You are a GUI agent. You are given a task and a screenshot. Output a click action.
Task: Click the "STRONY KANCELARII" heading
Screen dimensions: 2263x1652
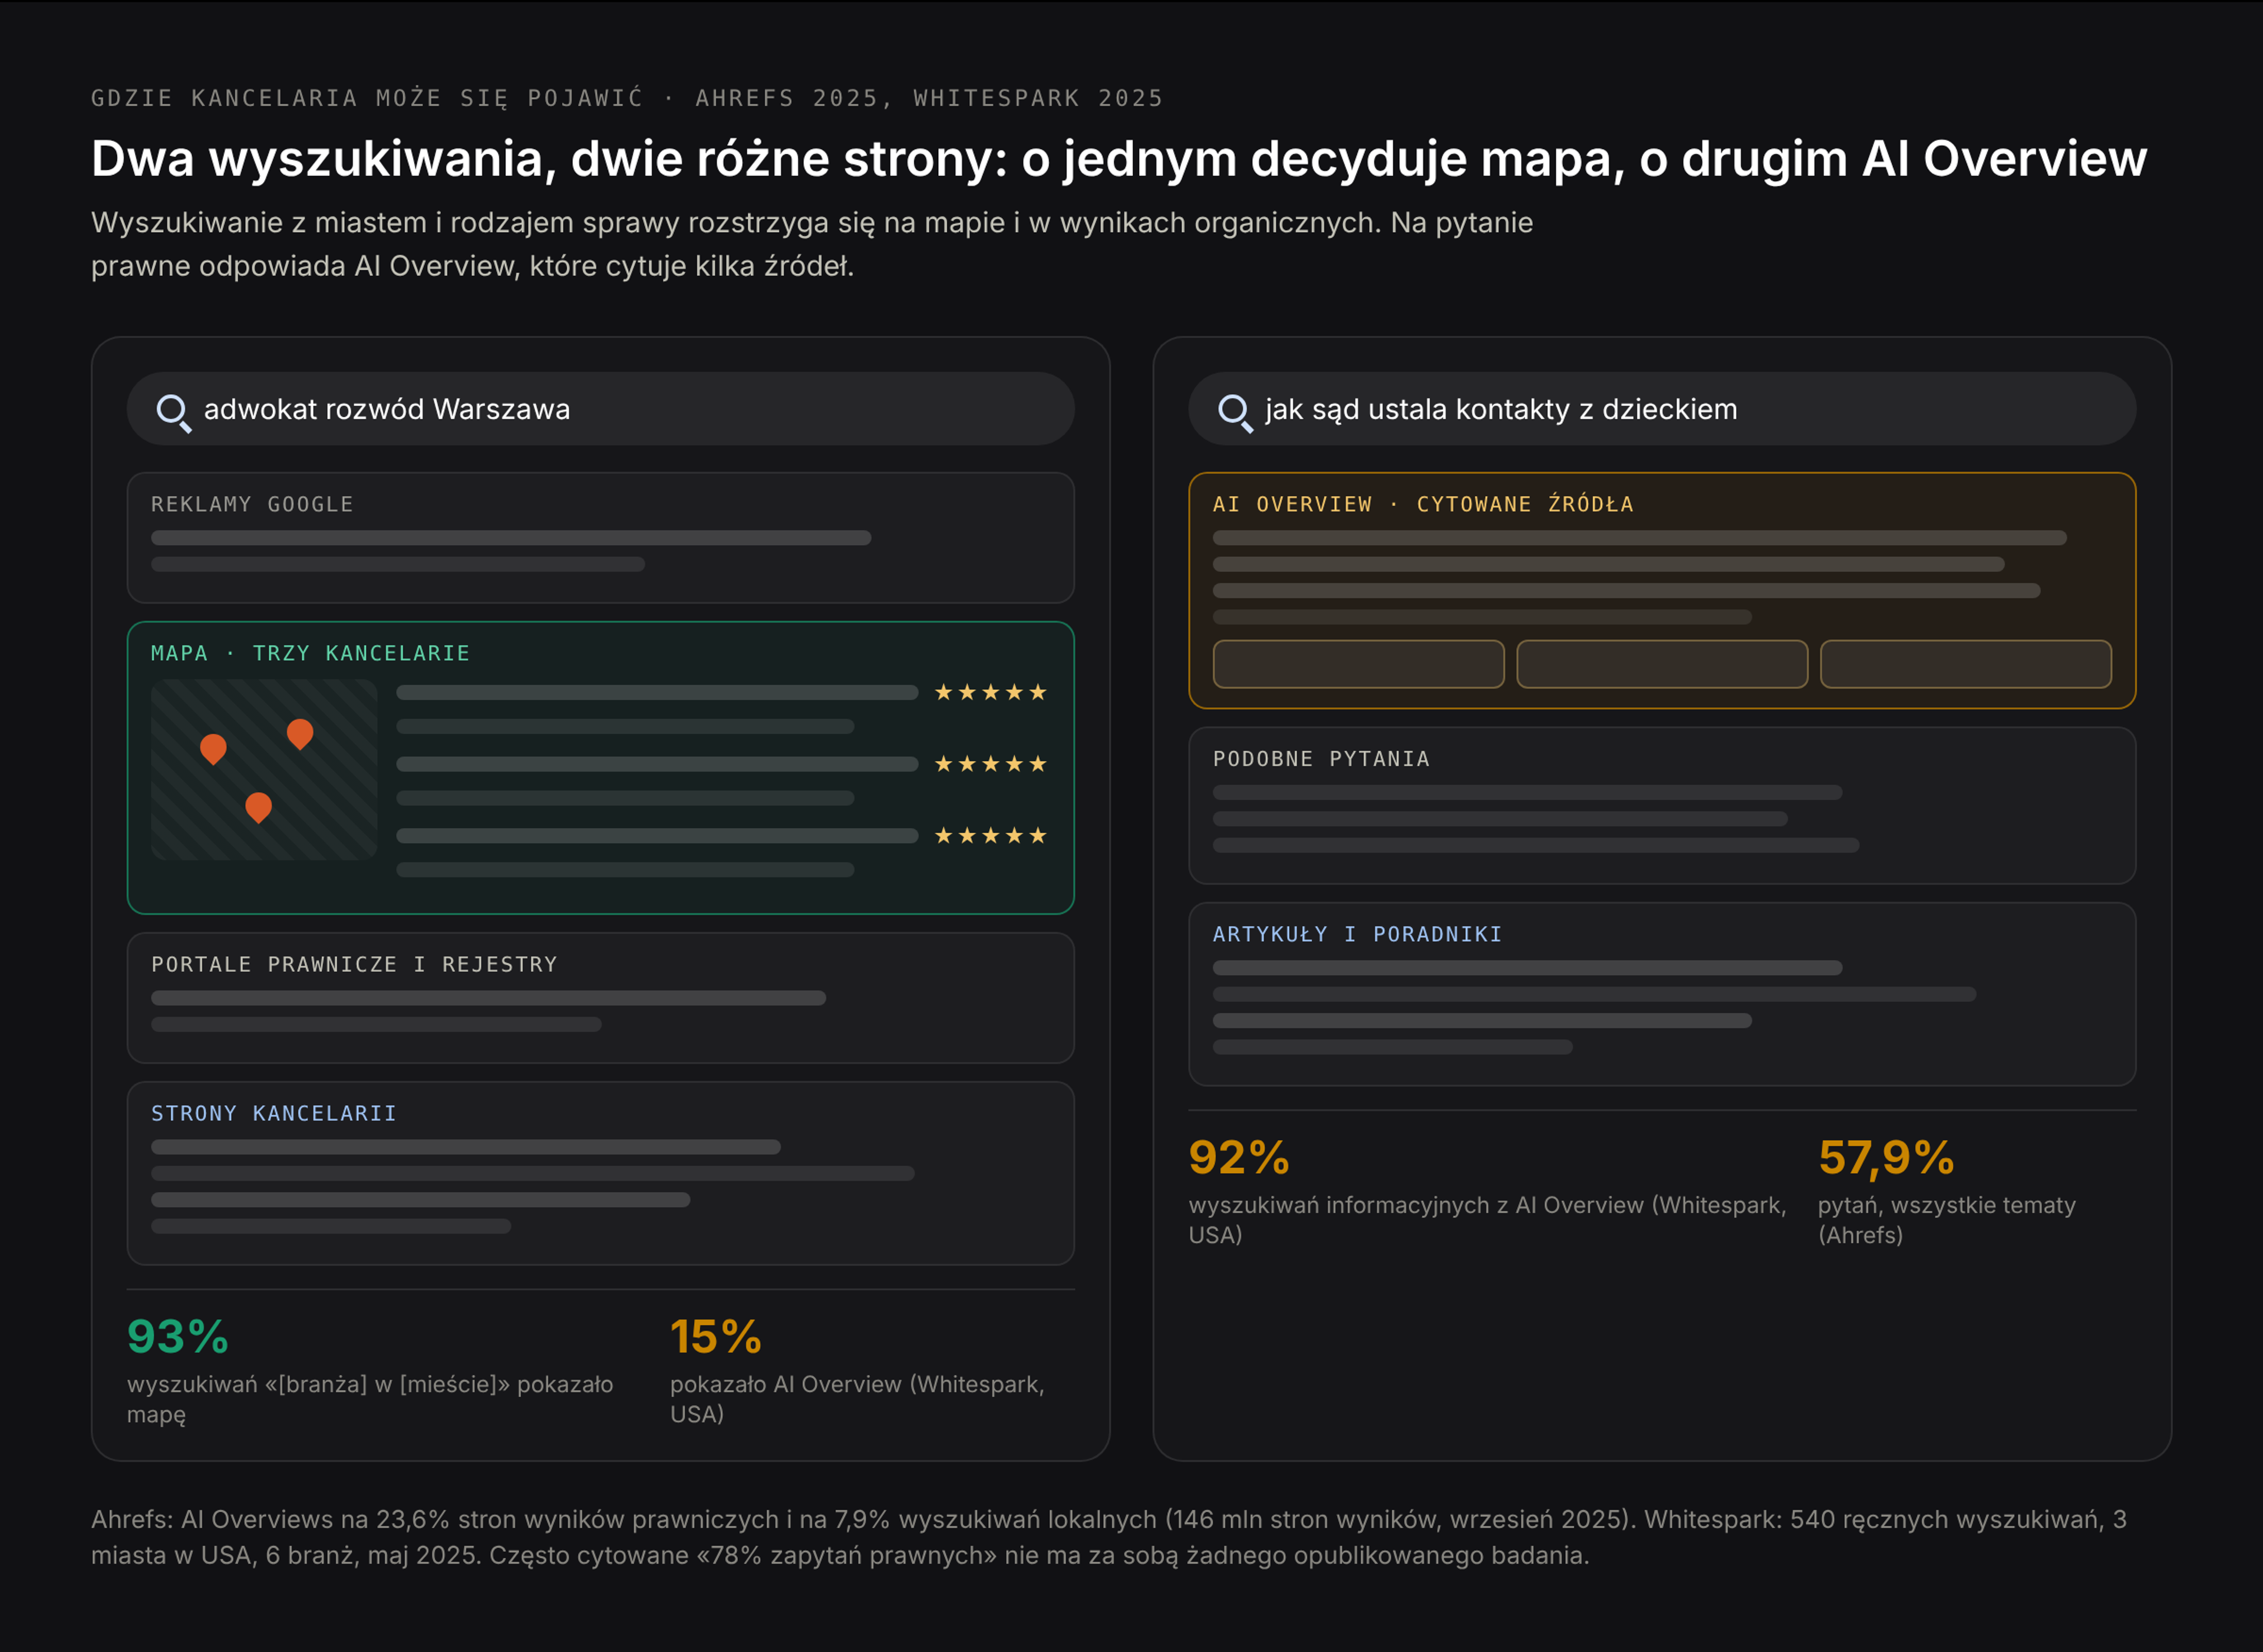[274, 1113]
